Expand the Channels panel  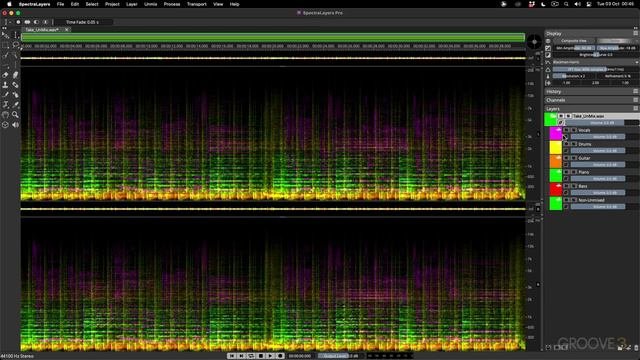(x=591, y=100)
